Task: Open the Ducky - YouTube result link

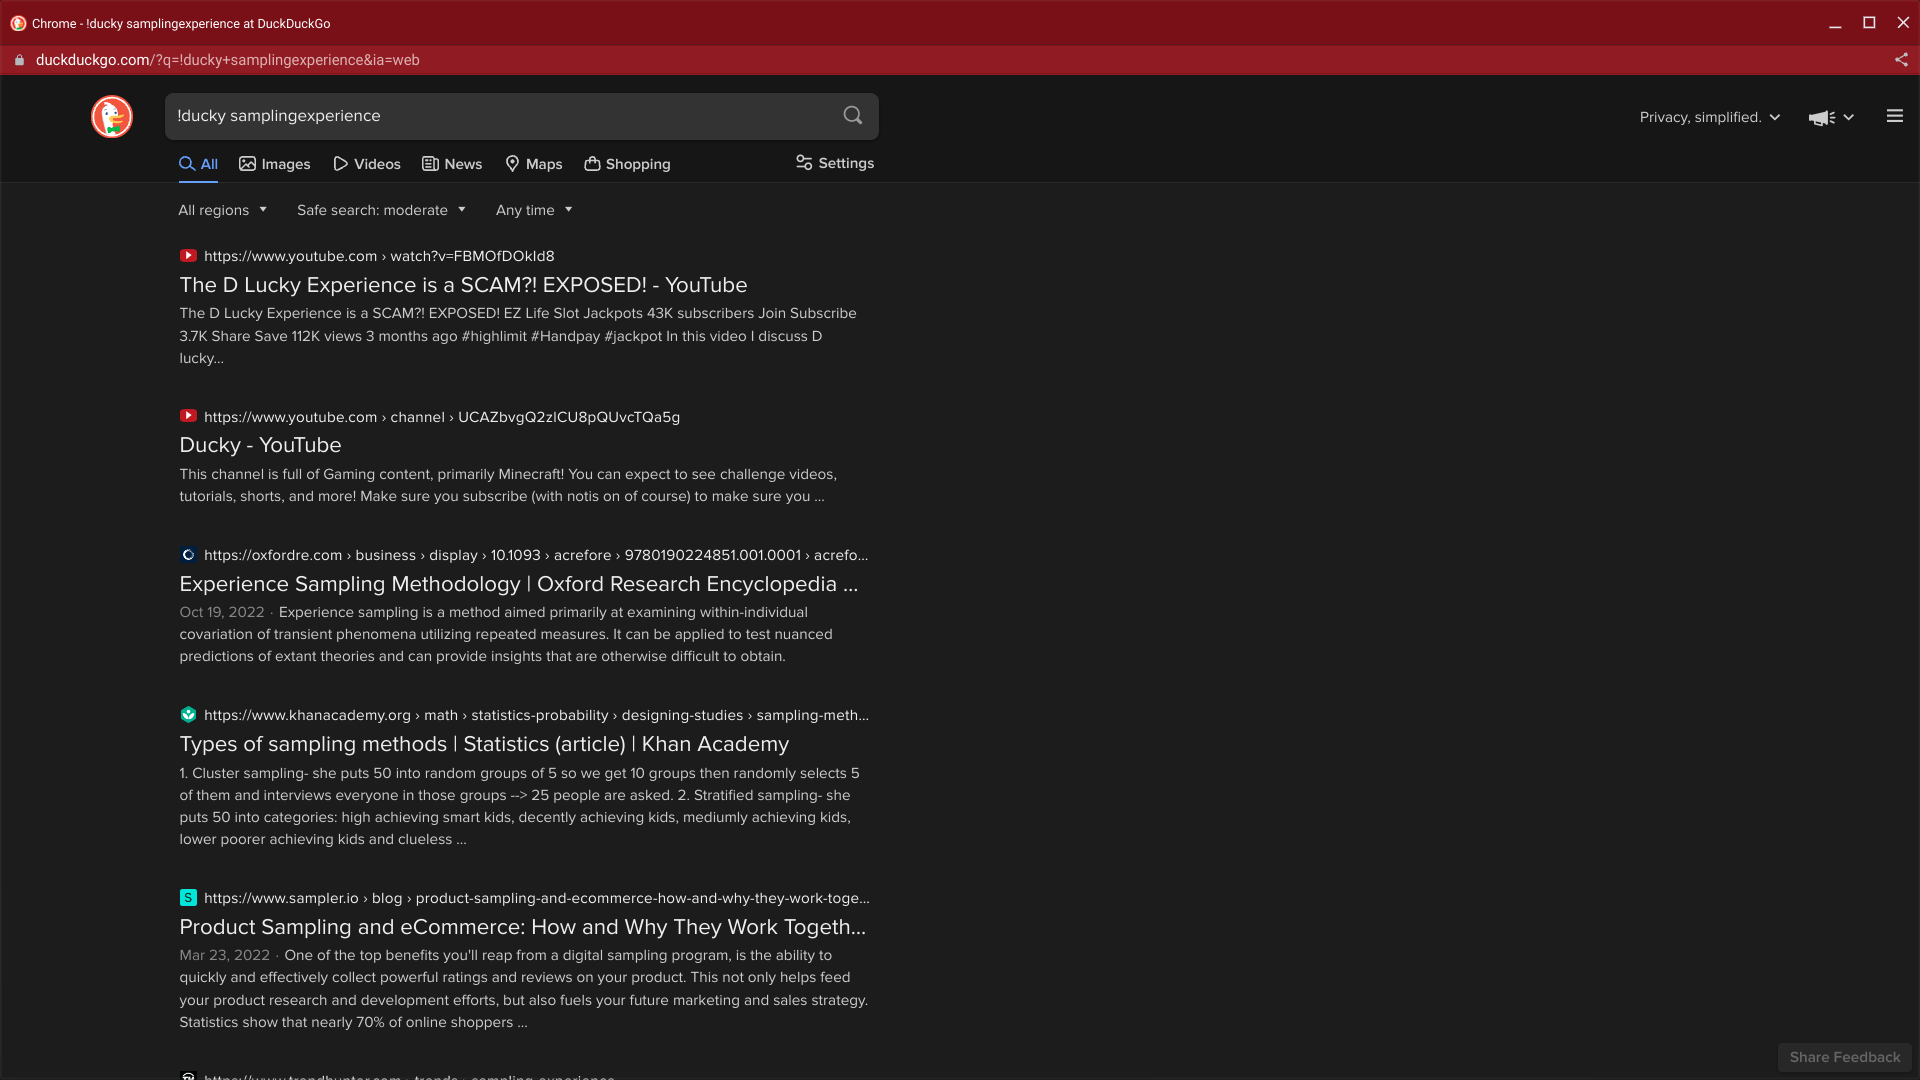Action: [260, 445]
